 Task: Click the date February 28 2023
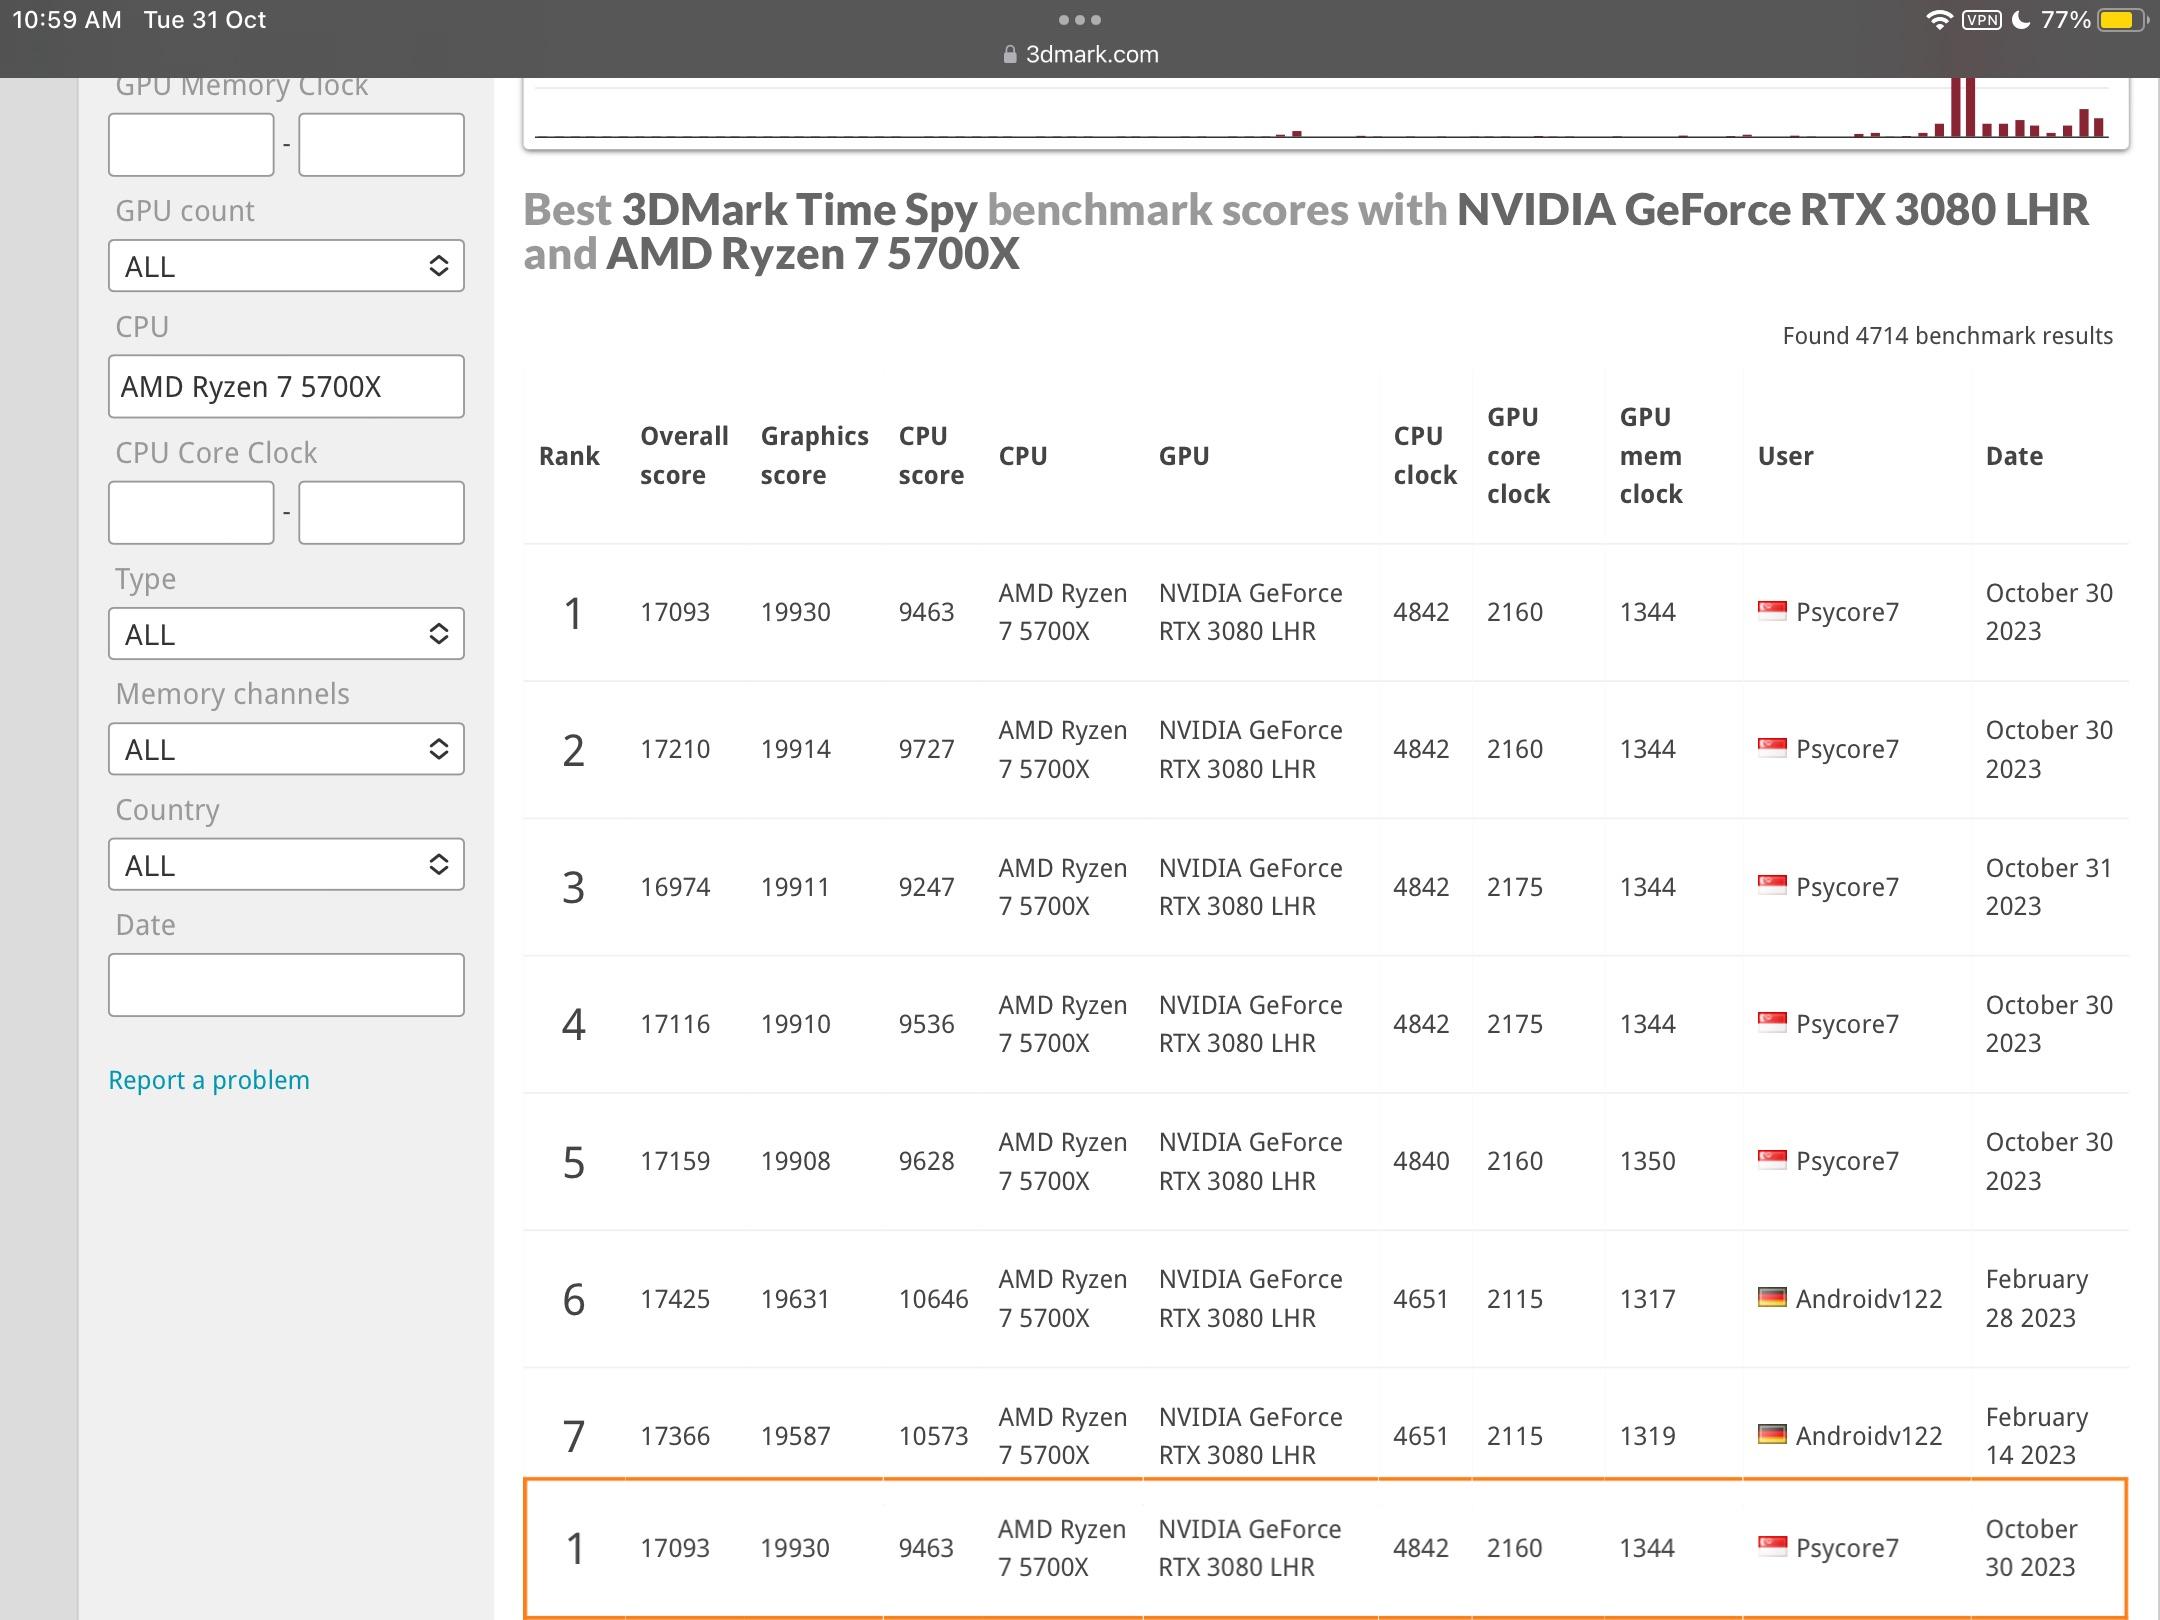pyautogui.click(x=2037, y=1299)
